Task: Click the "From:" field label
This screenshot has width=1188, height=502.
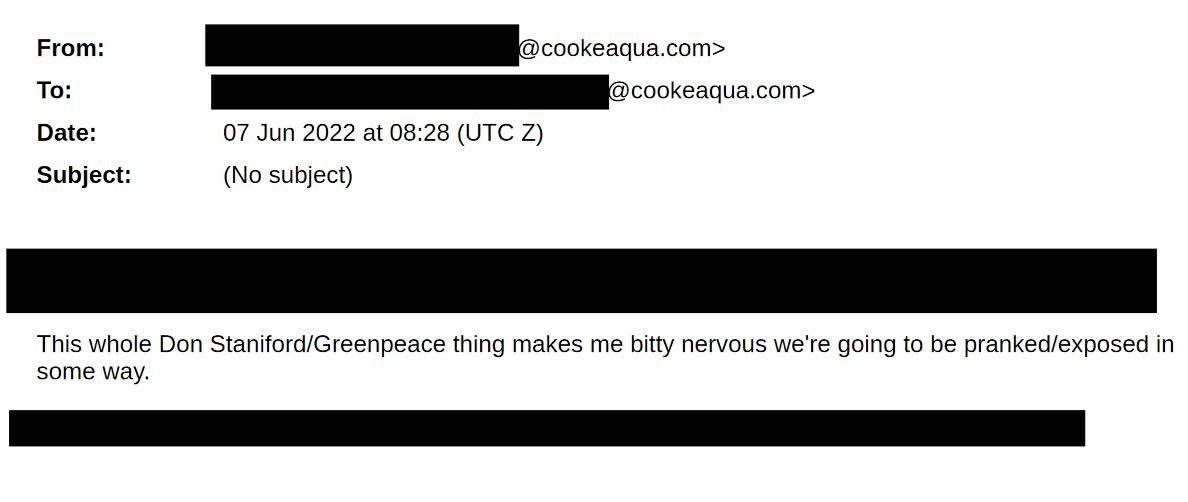Action: [70, 48]
